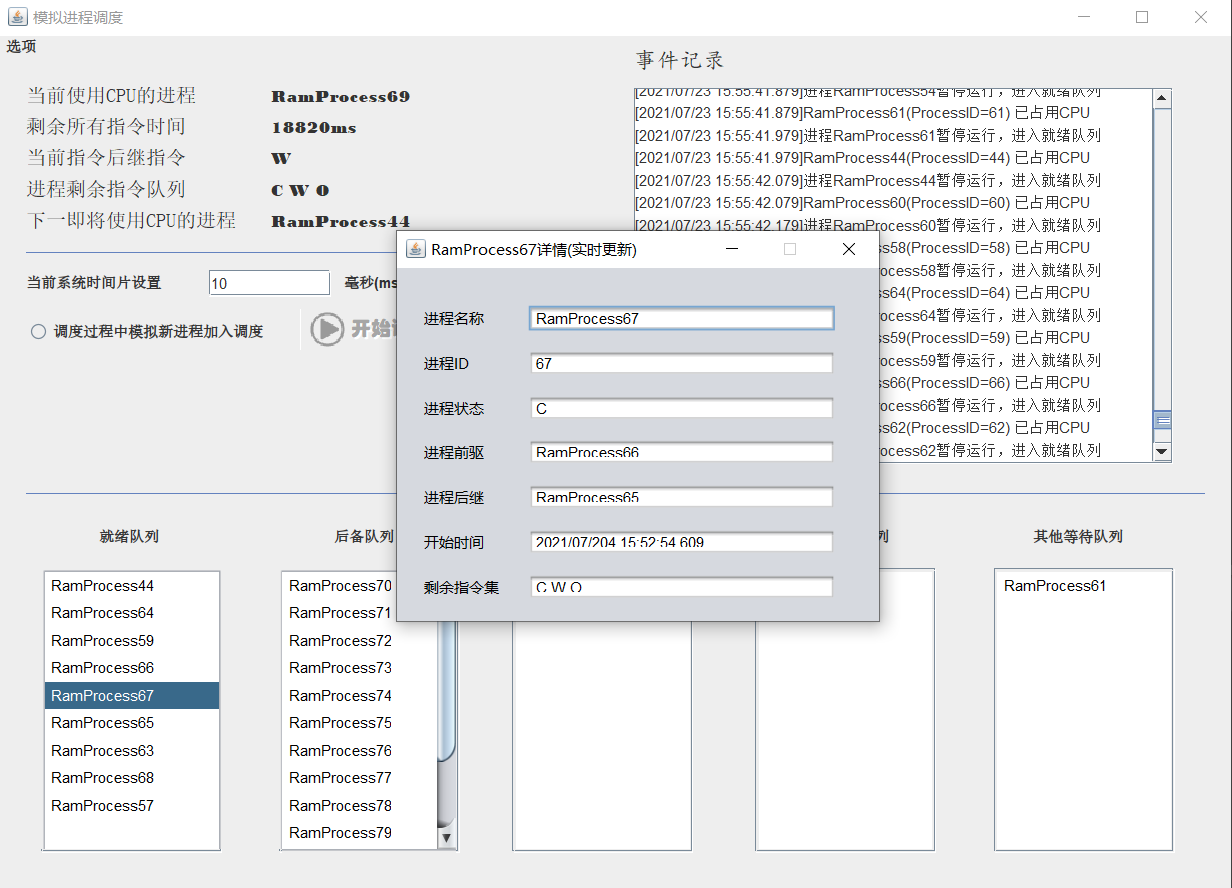Click the time slice field showing 10
This screenshot has width=1232, height=888.
click(x=268, y=282)
